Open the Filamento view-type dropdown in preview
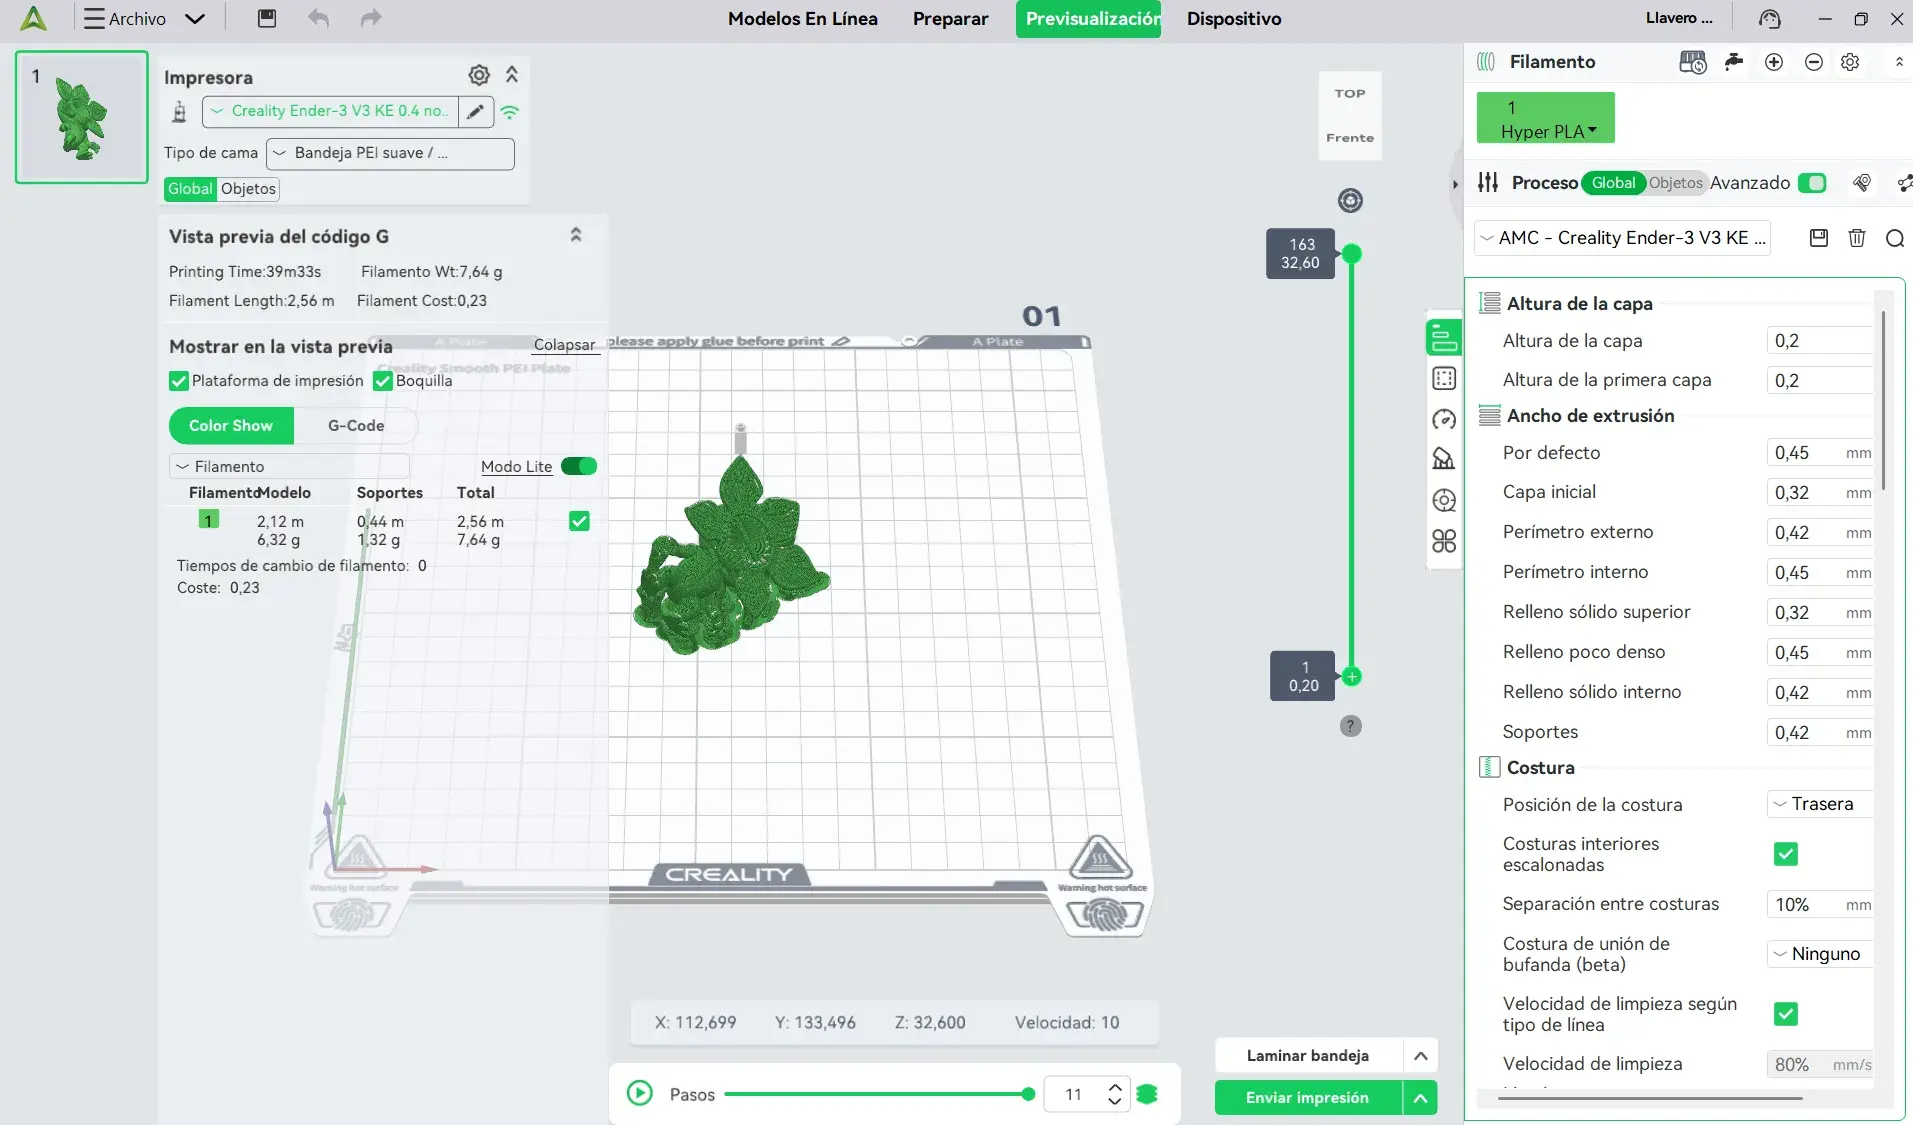Screen dimensions: 1913x1125 [x=290, y=466]
